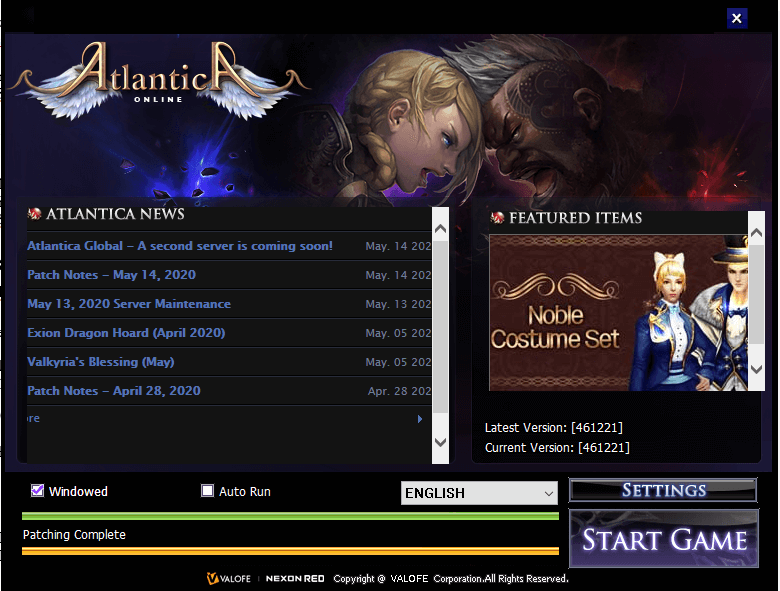Click 'Latest Version: [461221]' text

click(x=553, y=428)
